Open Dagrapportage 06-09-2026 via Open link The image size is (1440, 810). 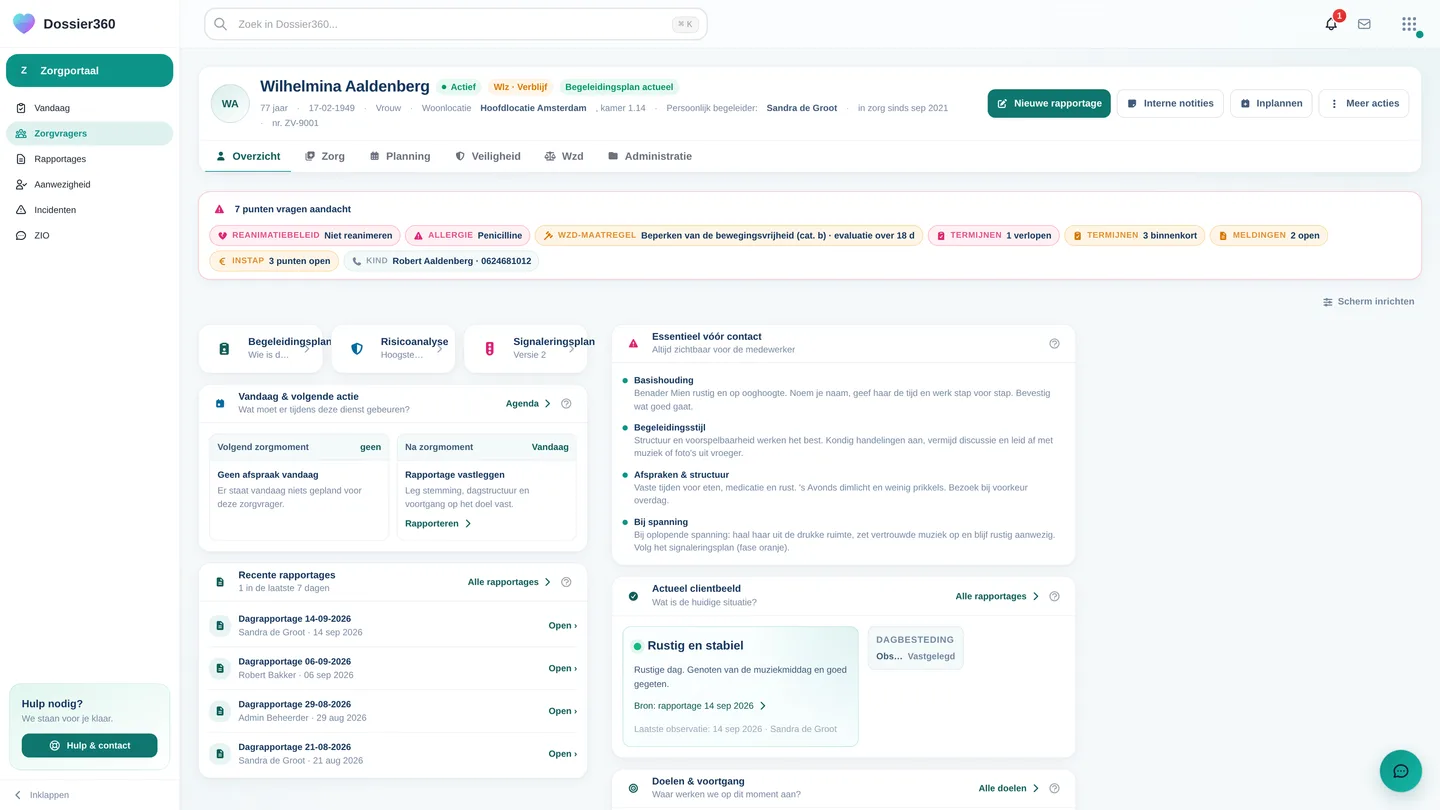(x=562, y=668)
